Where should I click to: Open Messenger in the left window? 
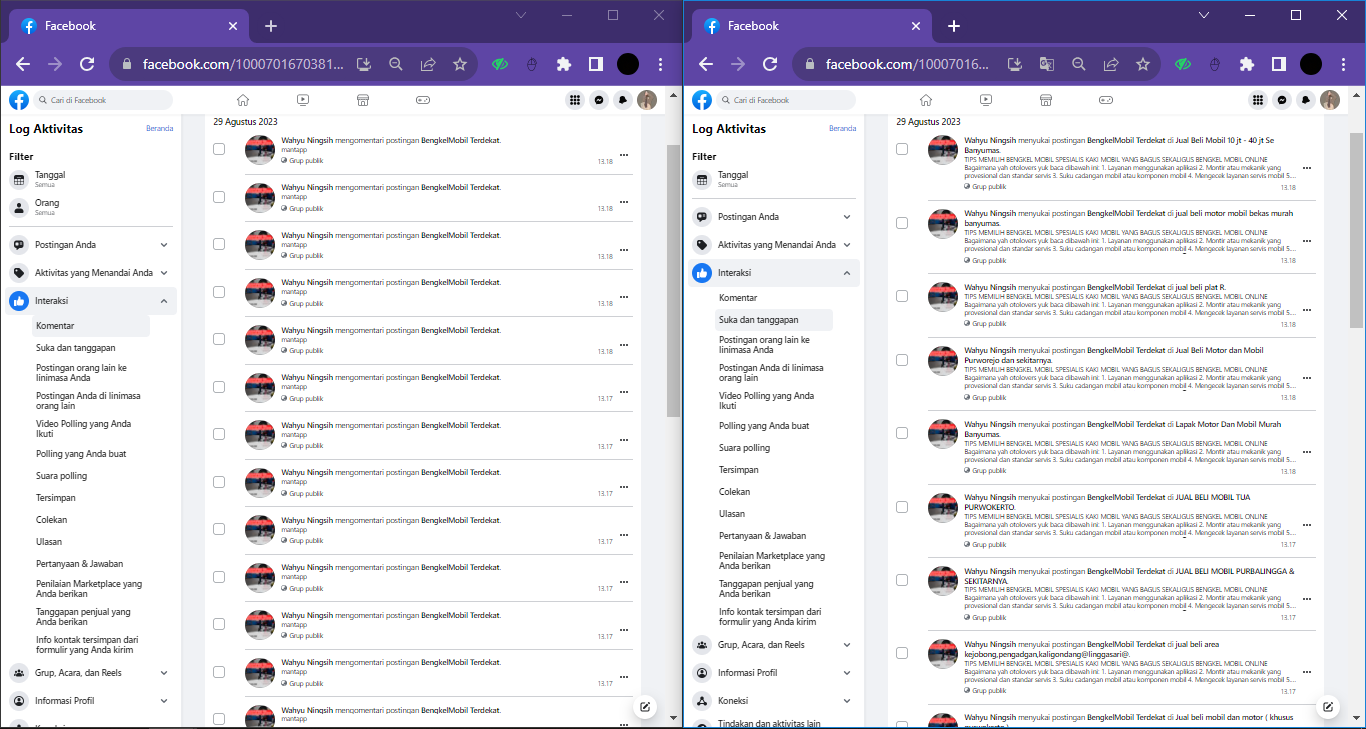coord(599,100)
